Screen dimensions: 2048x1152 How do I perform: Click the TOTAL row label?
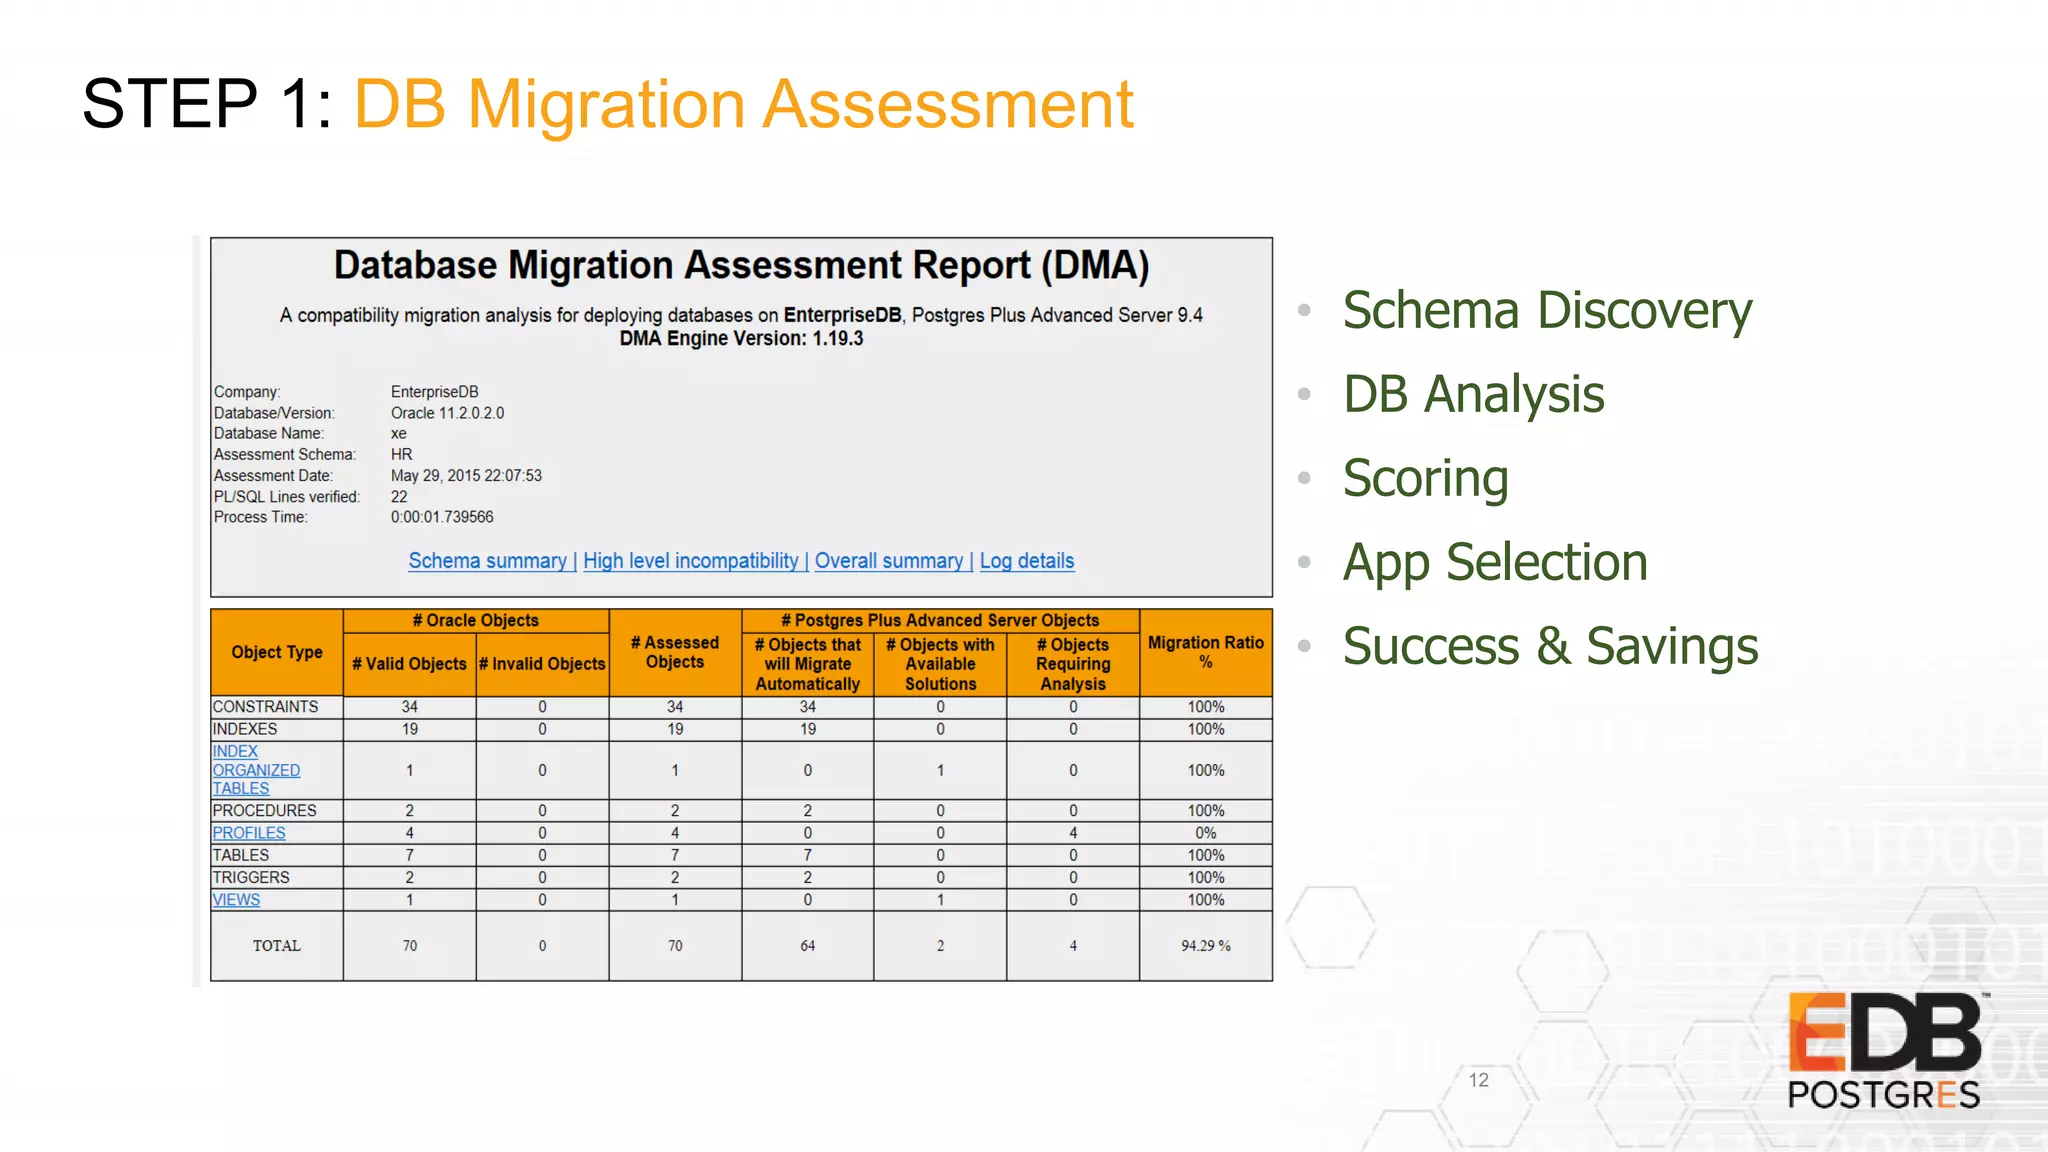click(x=277, y=946)
